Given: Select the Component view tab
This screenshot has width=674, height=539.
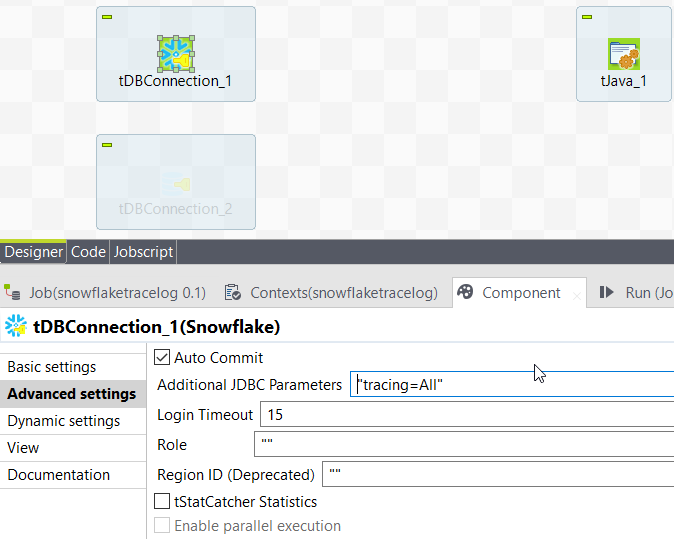Looking at the screenshot, I should [521, 293].
